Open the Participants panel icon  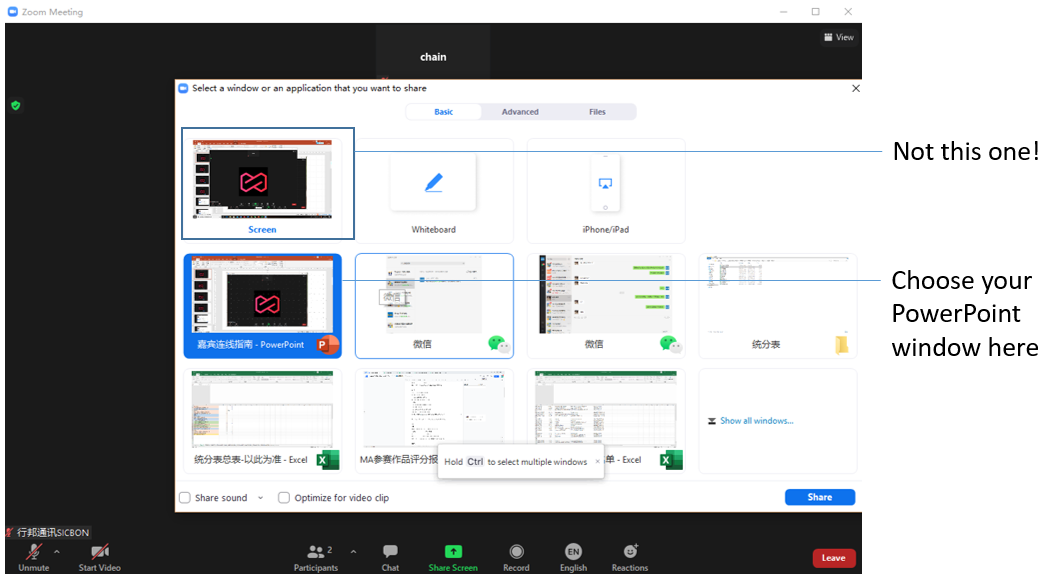click(x=316, y=552)
